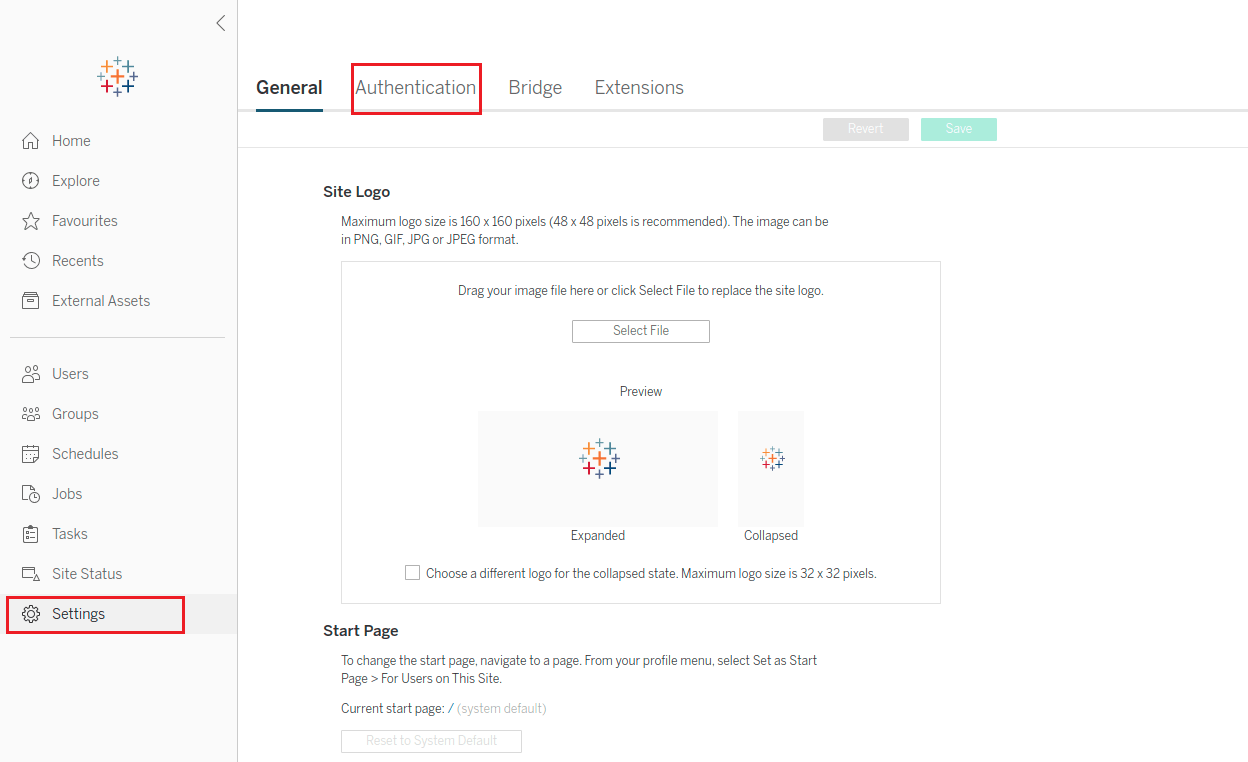Screen dimensions: 1248x762
Task: Open Recents using the clock icon
Action: pos(31,261)
